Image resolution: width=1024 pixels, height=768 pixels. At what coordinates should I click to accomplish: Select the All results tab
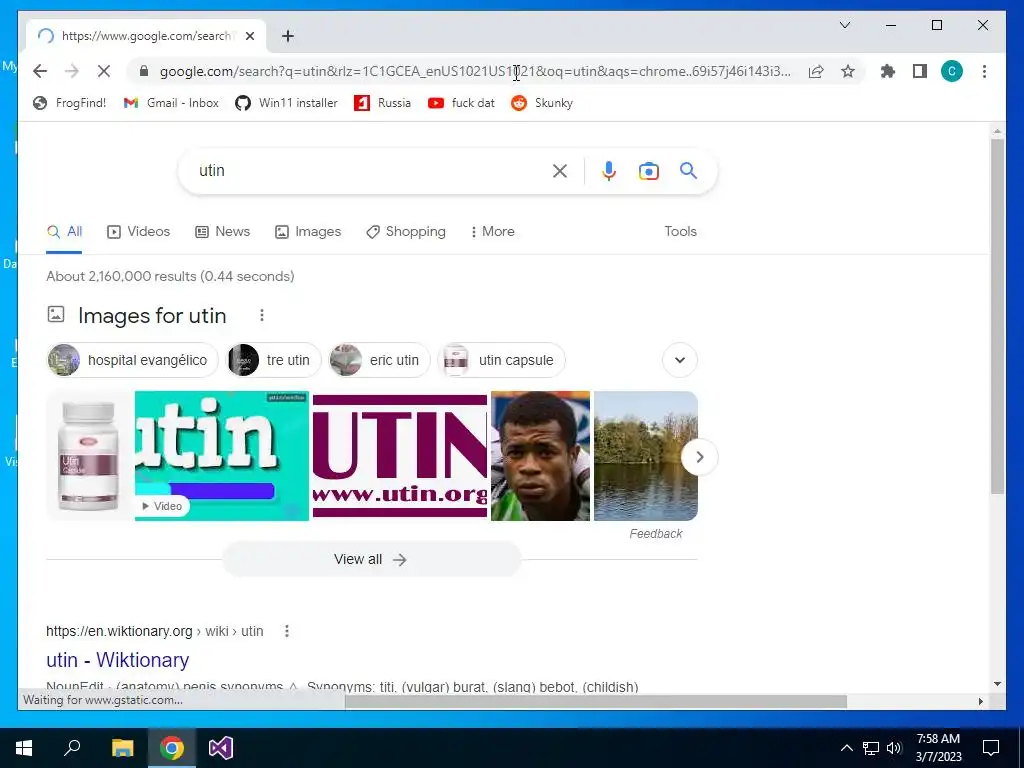[x=64, y=231]
